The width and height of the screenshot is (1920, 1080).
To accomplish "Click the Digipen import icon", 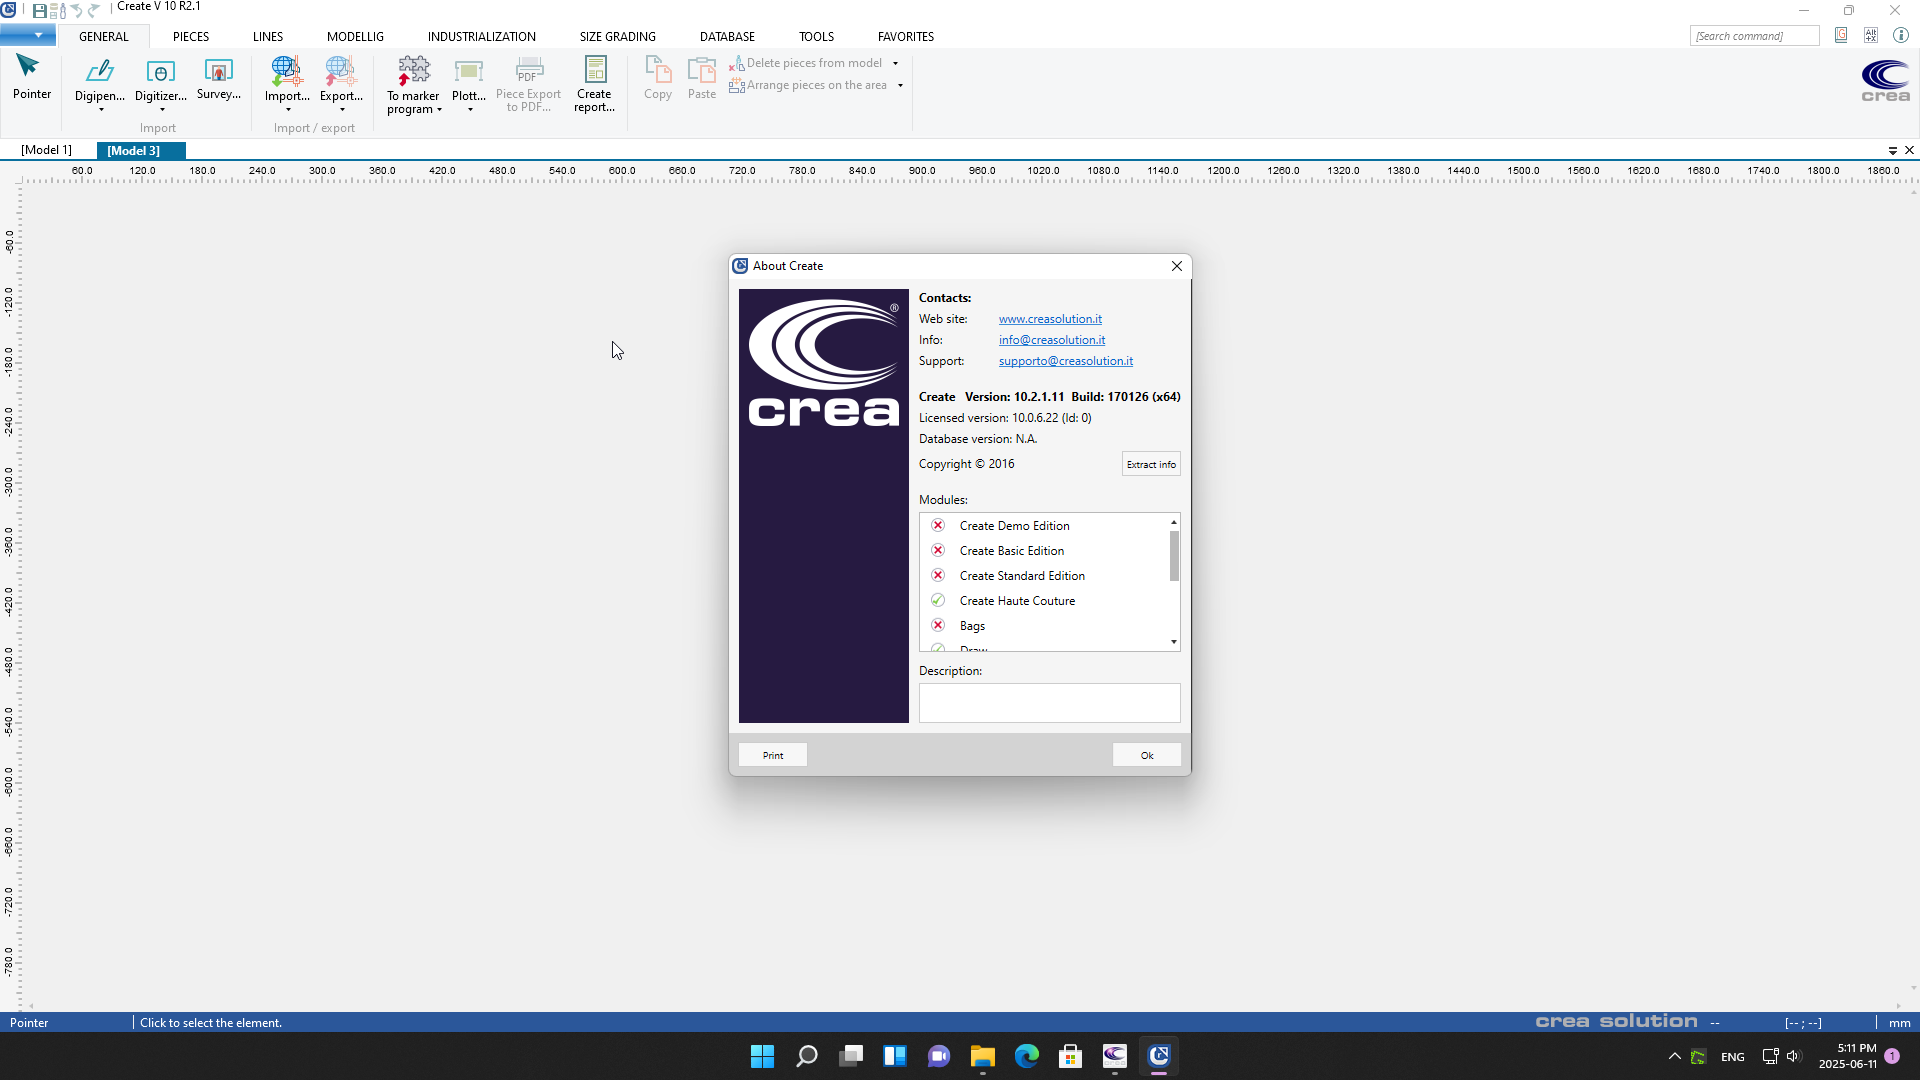I will coord(100,71).
